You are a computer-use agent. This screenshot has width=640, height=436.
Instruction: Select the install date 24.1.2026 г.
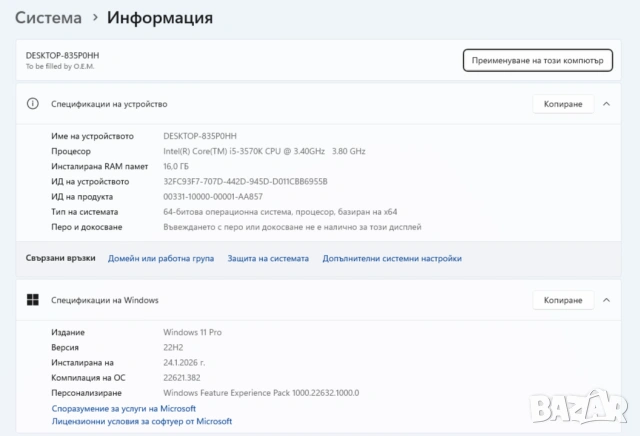pyautogui.click(x=184, y=363)
